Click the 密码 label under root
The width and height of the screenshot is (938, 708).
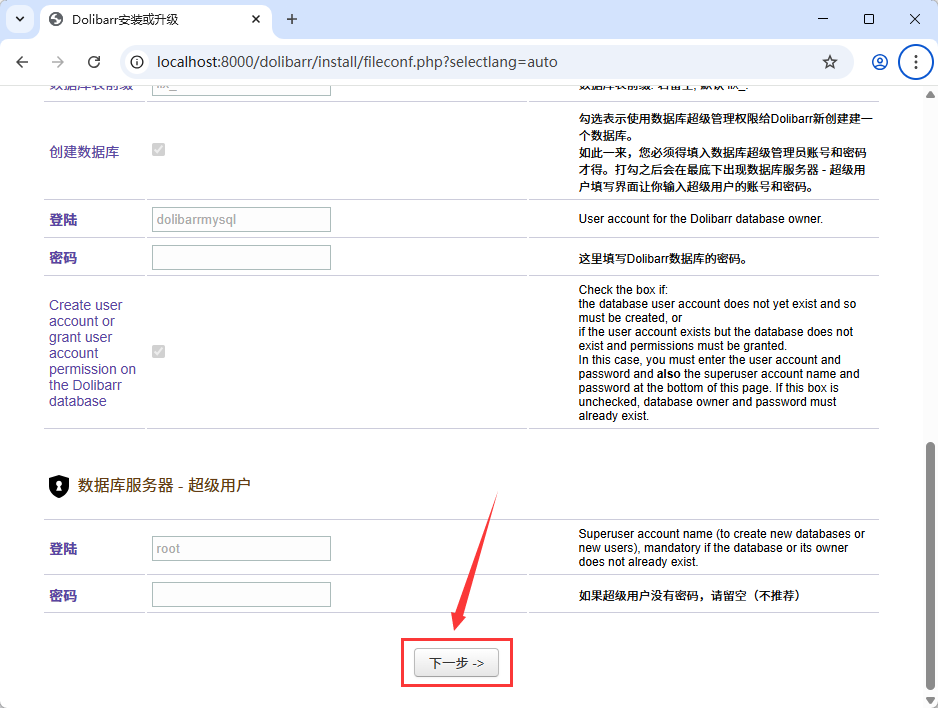[x=63, y=596]
